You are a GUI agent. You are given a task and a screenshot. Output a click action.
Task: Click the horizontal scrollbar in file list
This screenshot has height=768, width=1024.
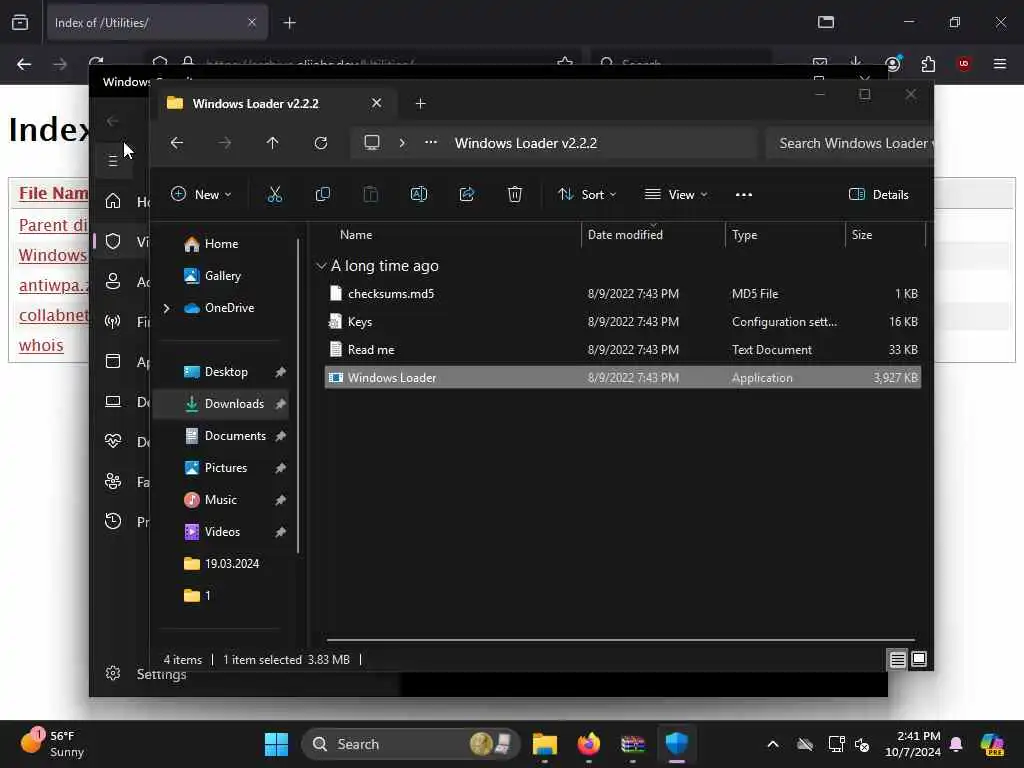[x=620, y=640]
